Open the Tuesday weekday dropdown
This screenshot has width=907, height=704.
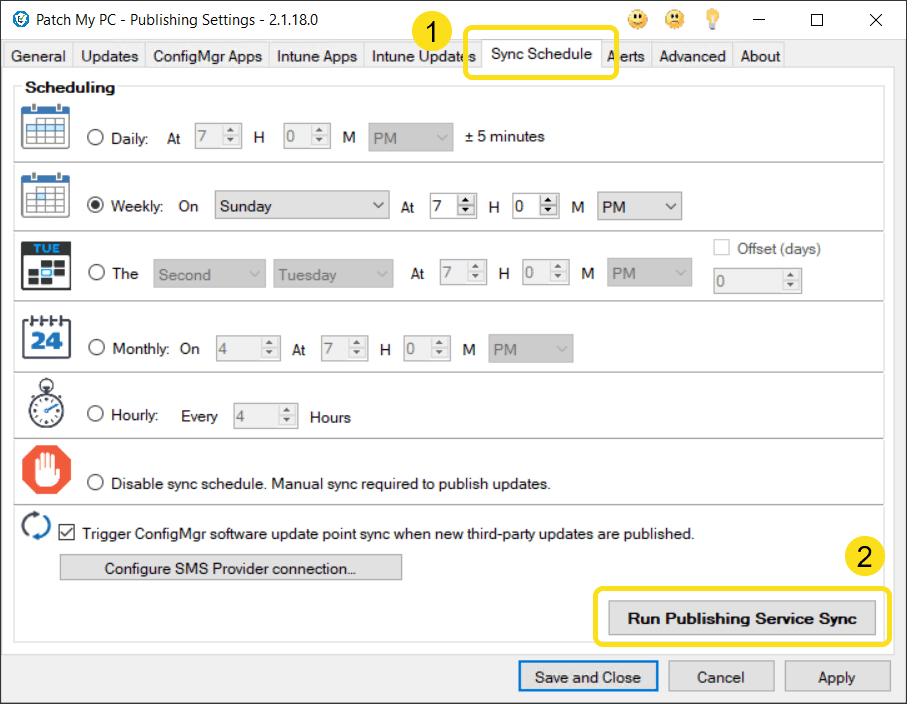[333, 274]
